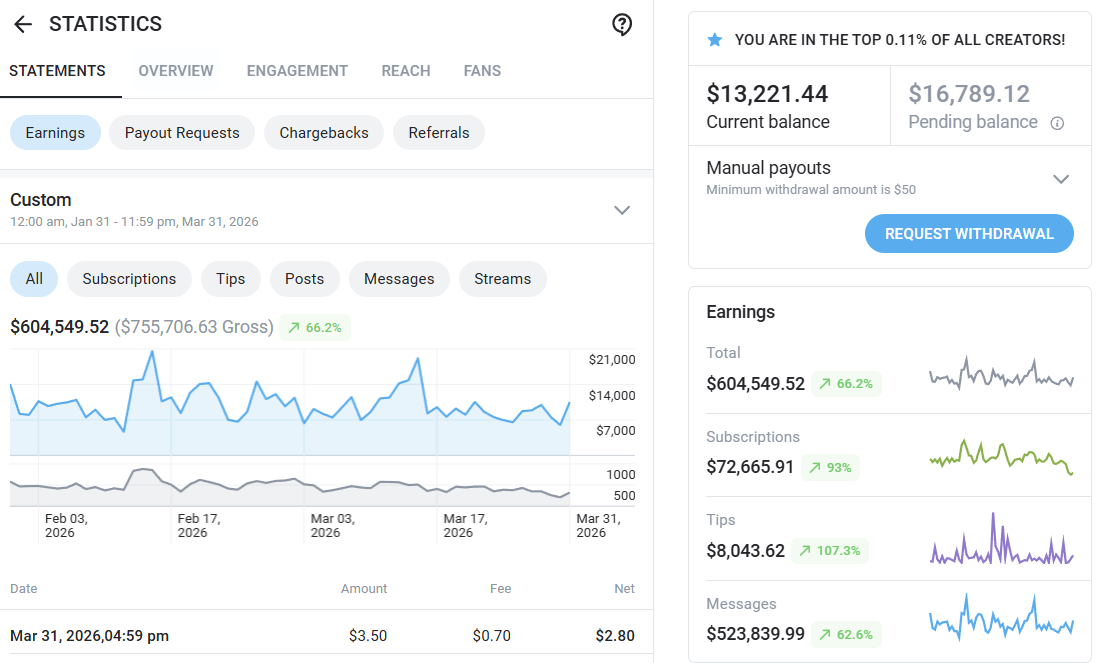Click the Tips 107.3% growth badge
This screenshot has width=1097, height=663.
click(830, 550)
